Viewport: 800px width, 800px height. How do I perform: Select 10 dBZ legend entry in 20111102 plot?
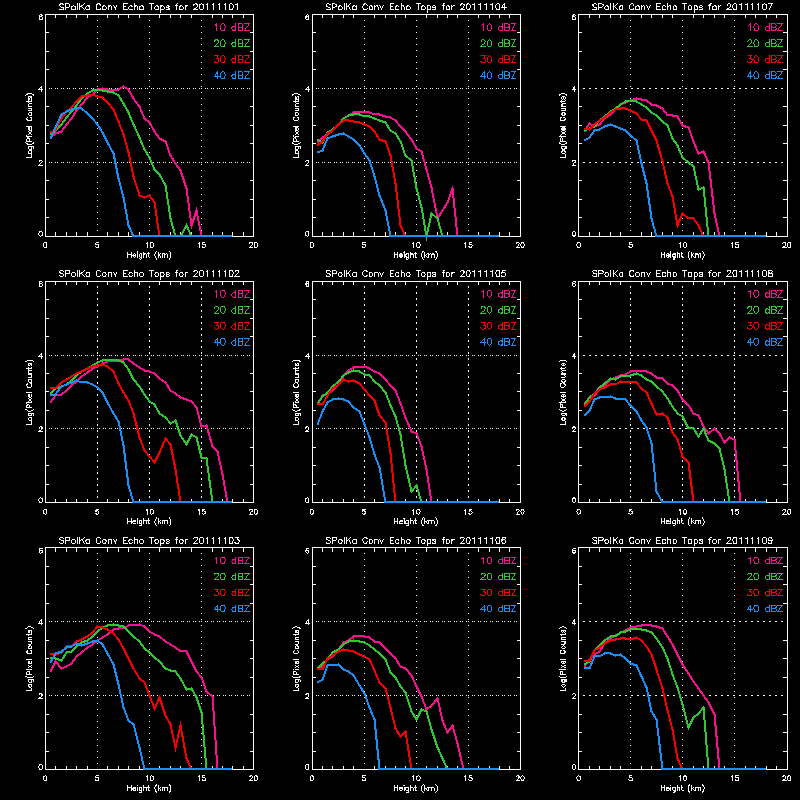[232, 294]
